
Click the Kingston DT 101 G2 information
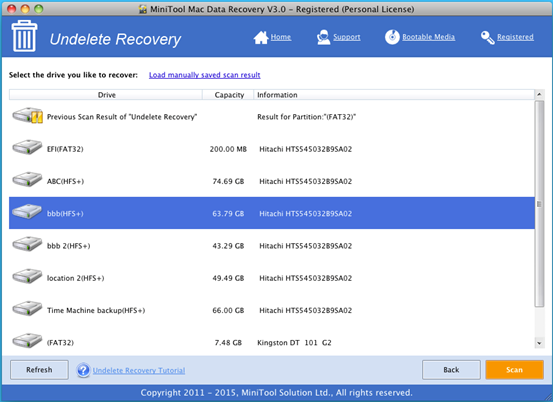pos(294,343)
